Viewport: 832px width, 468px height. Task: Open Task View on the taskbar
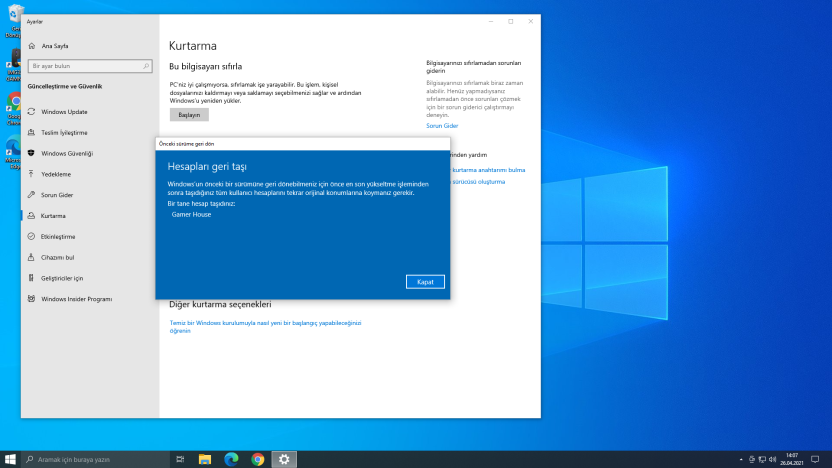click(x=180, y=460)
